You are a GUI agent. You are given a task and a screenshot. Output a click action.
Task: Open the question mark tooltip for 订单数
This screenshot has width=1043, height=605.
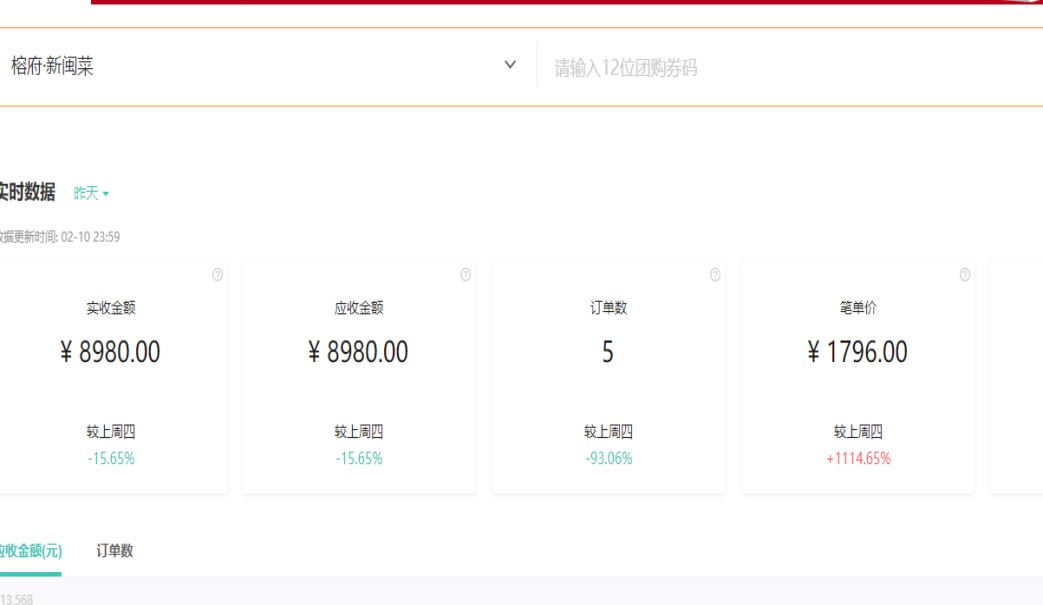pos(715,275)
